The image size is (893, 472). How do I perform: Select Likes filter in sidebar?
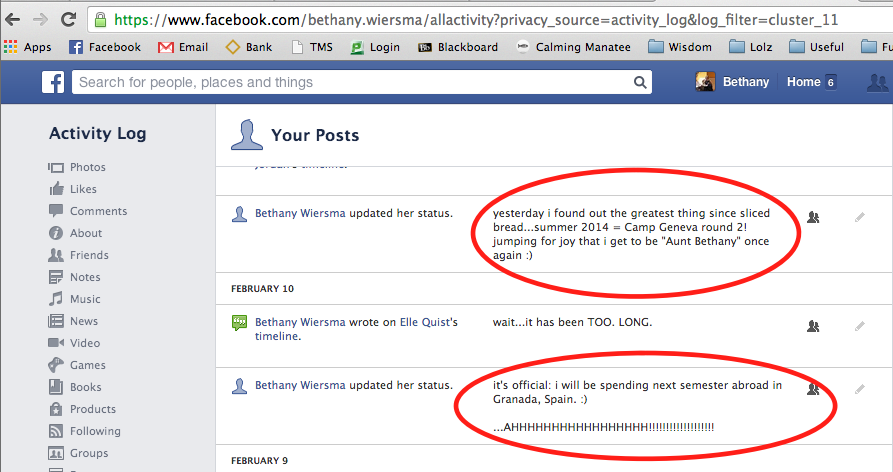[83, 189]
